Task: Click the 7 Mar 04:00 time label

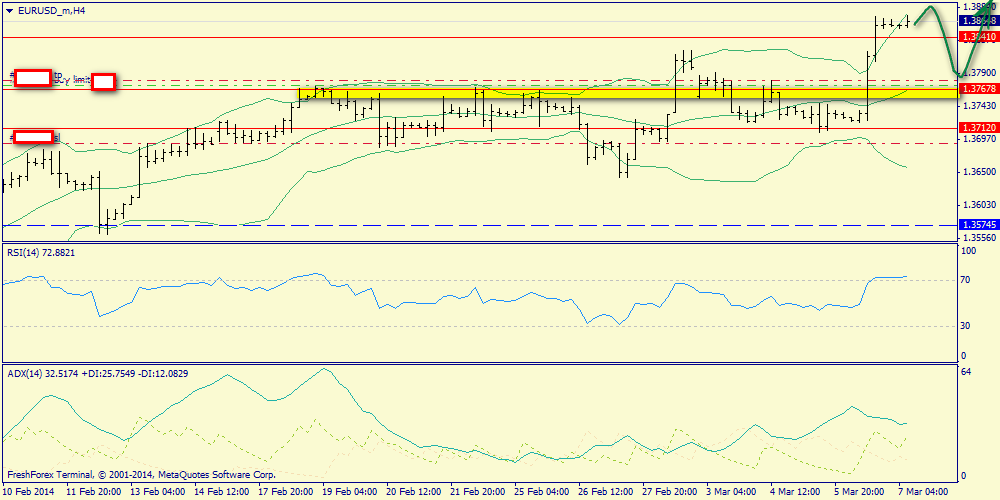Action: coord(924,492)
